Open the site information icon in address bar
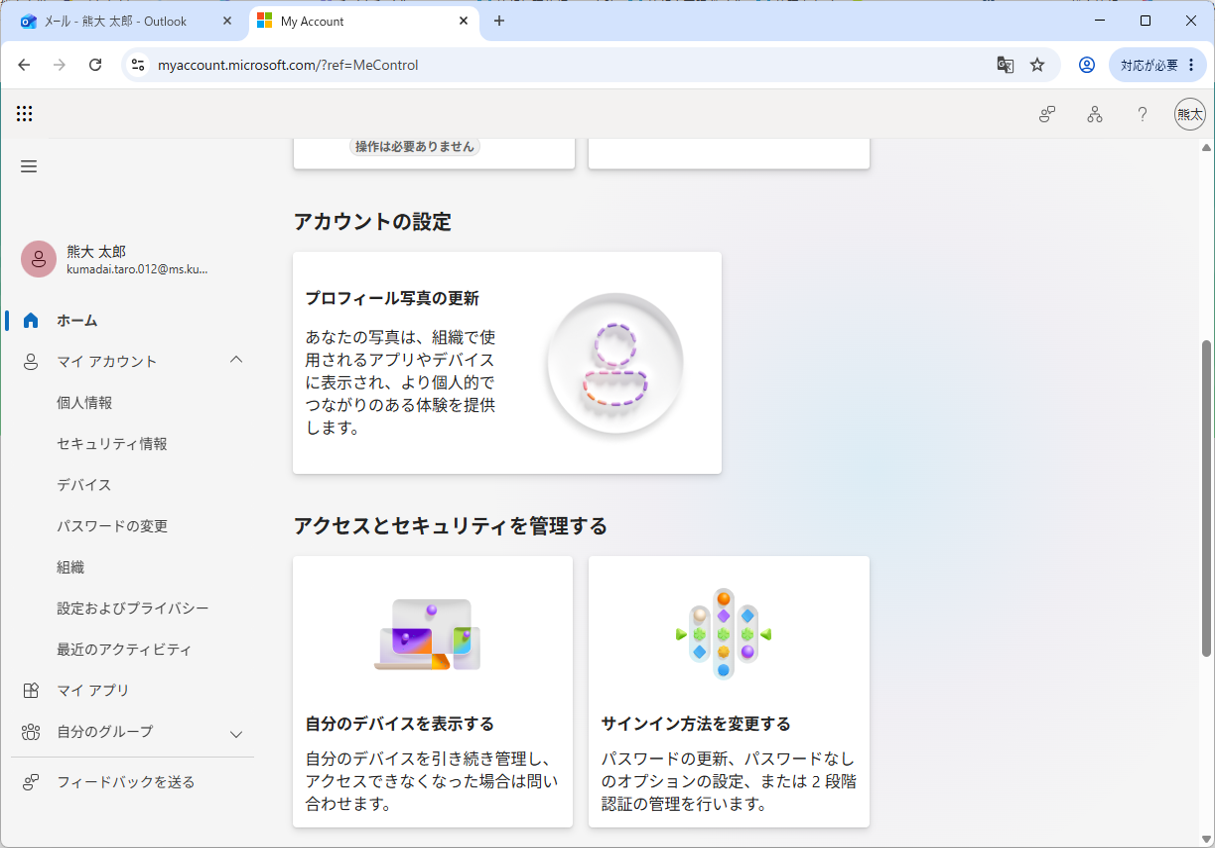The height and width of the screenshot is (848, 1215). (139, 65)
